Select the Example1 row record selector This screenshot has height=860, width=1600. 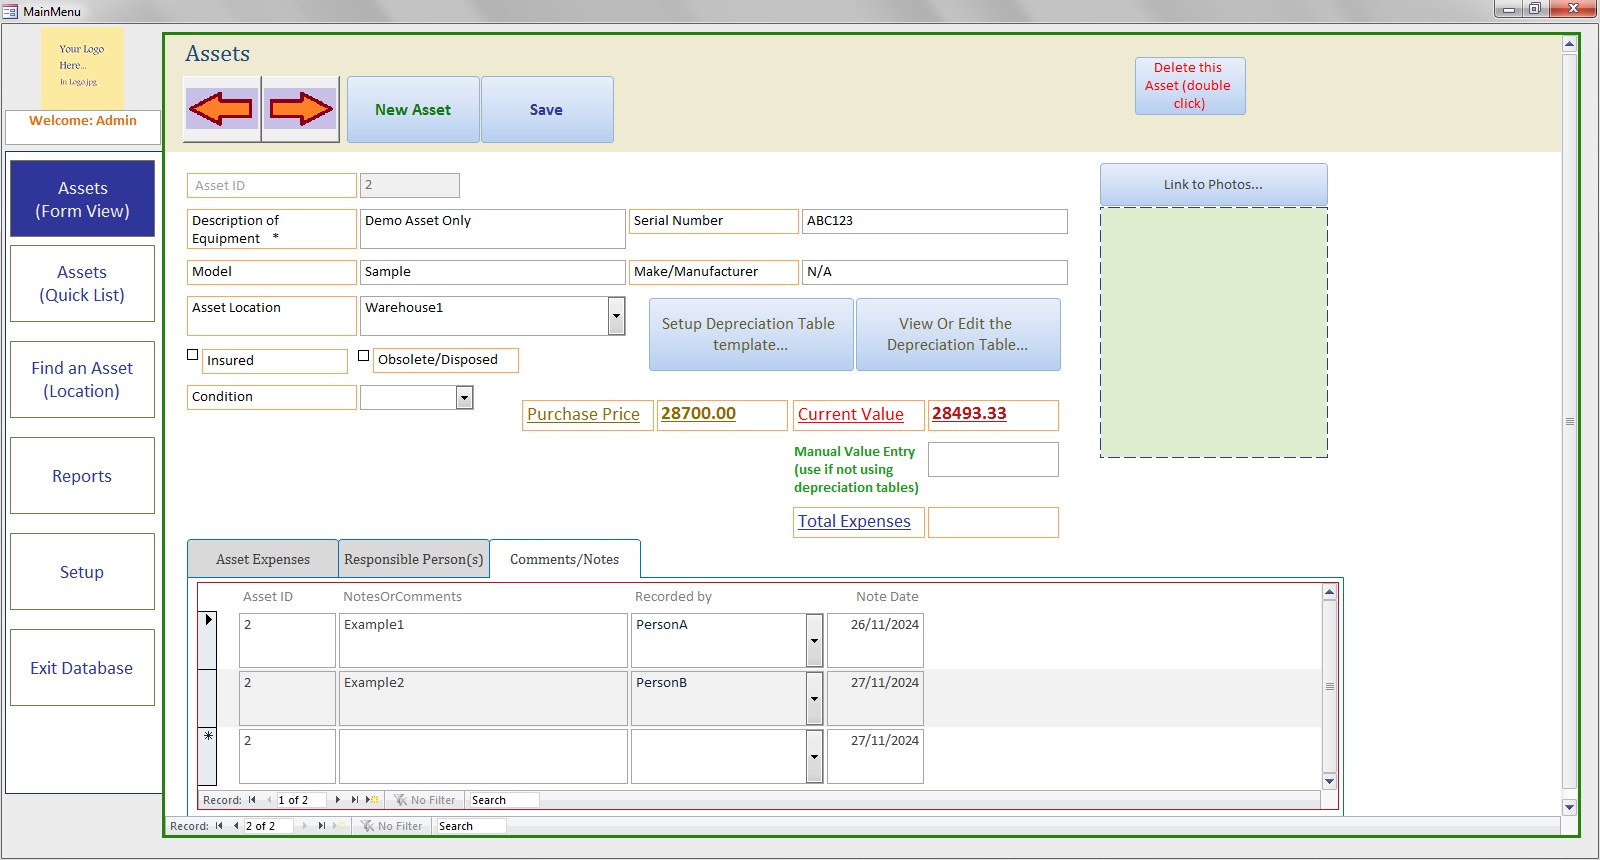pyautogui.click(x=207, y=640)
